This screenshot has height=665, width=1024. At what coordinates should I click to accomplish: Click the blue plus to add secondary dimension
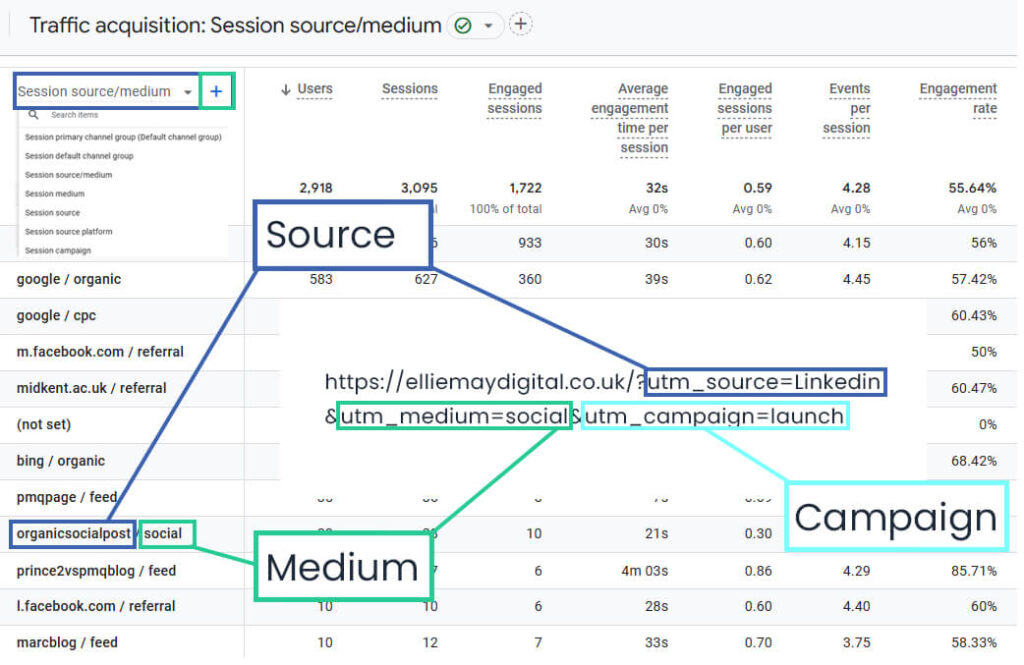pos(216,91)
